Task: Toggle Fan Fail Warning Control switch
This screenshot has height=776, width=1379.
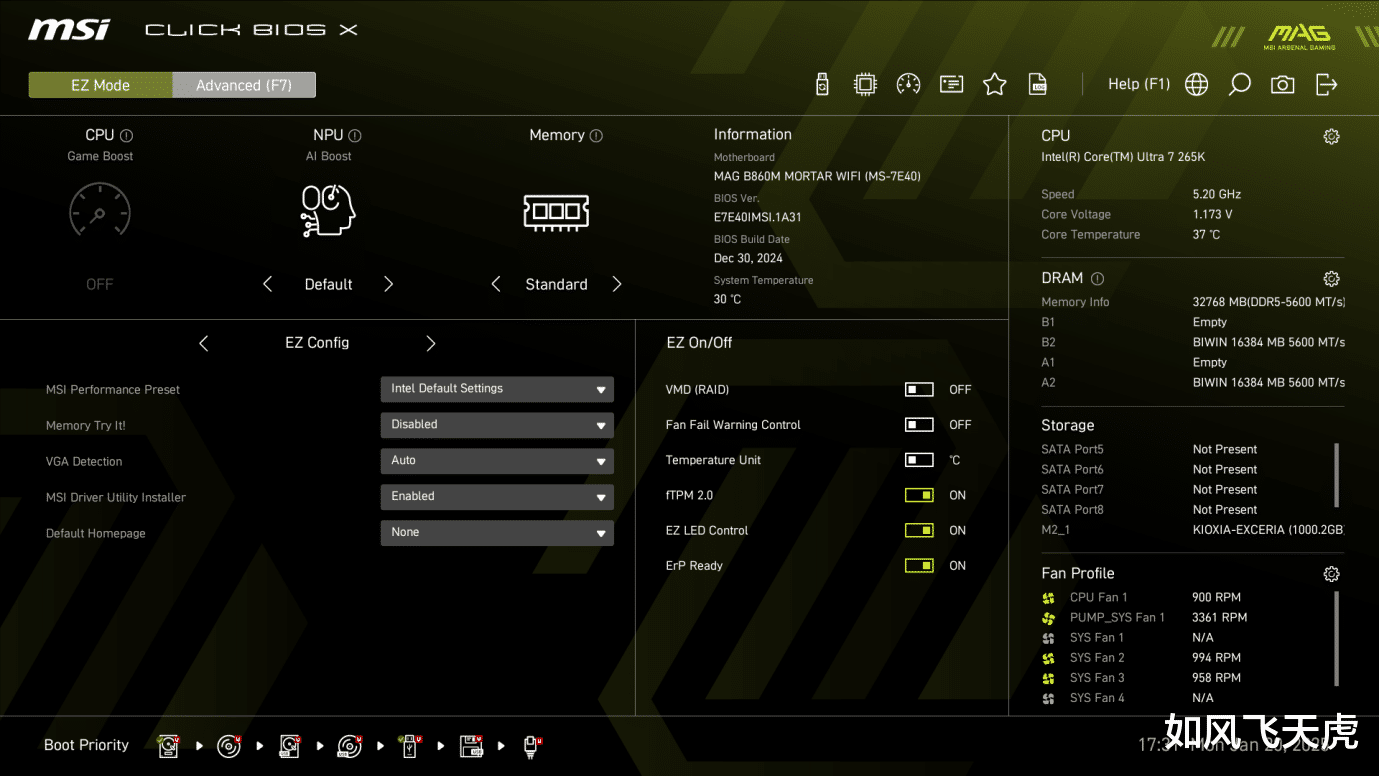Action: (x=919, y=425)
